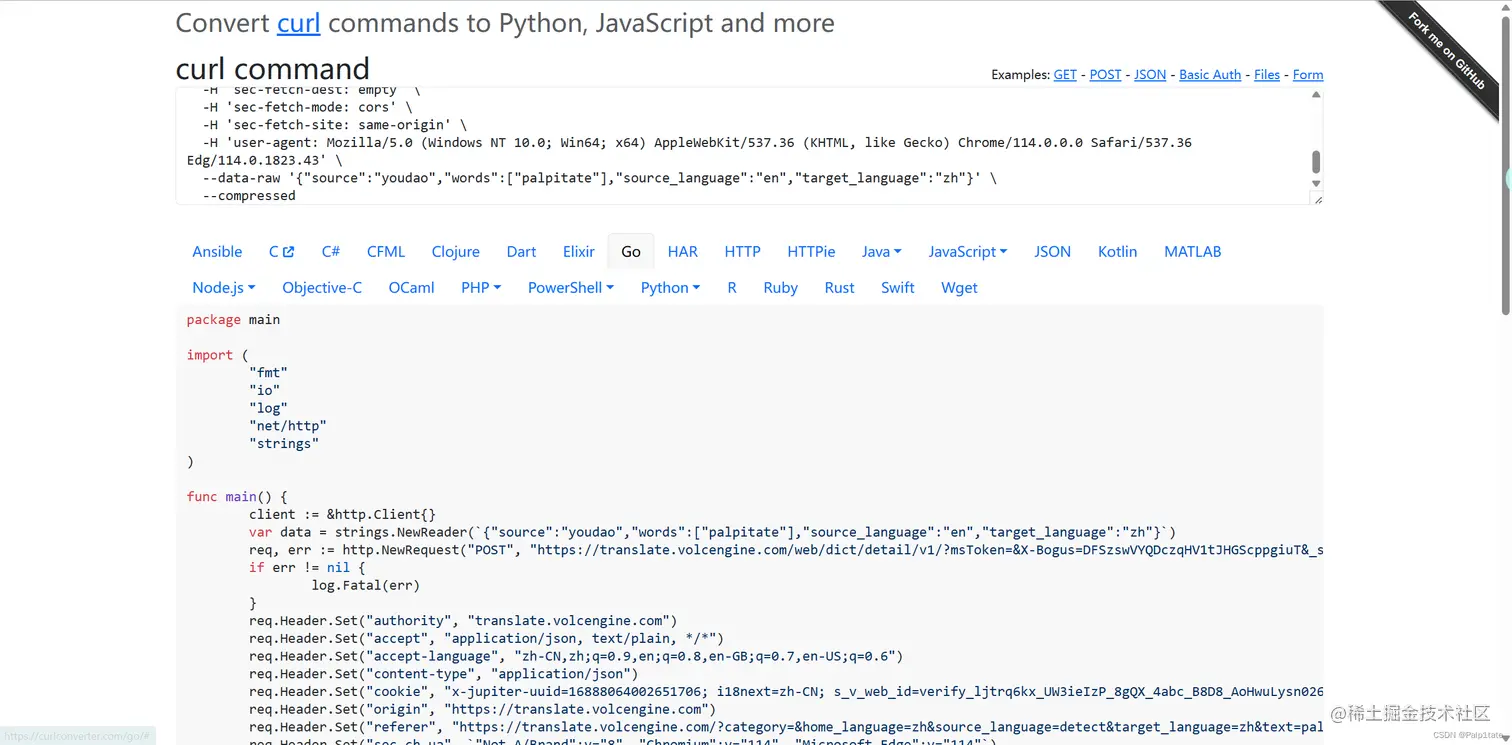Image resolution: width=1512 pixels, height=745 pixels.
Task: Click the 'client := &http.Client{}' line
Action: point(343,515)
